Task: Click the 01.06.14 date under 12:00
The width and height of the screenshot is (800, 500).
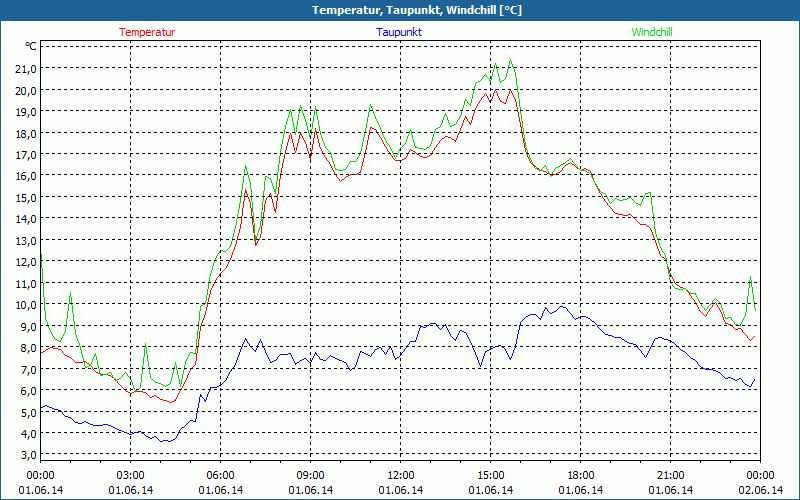Action: pos(401,490)
